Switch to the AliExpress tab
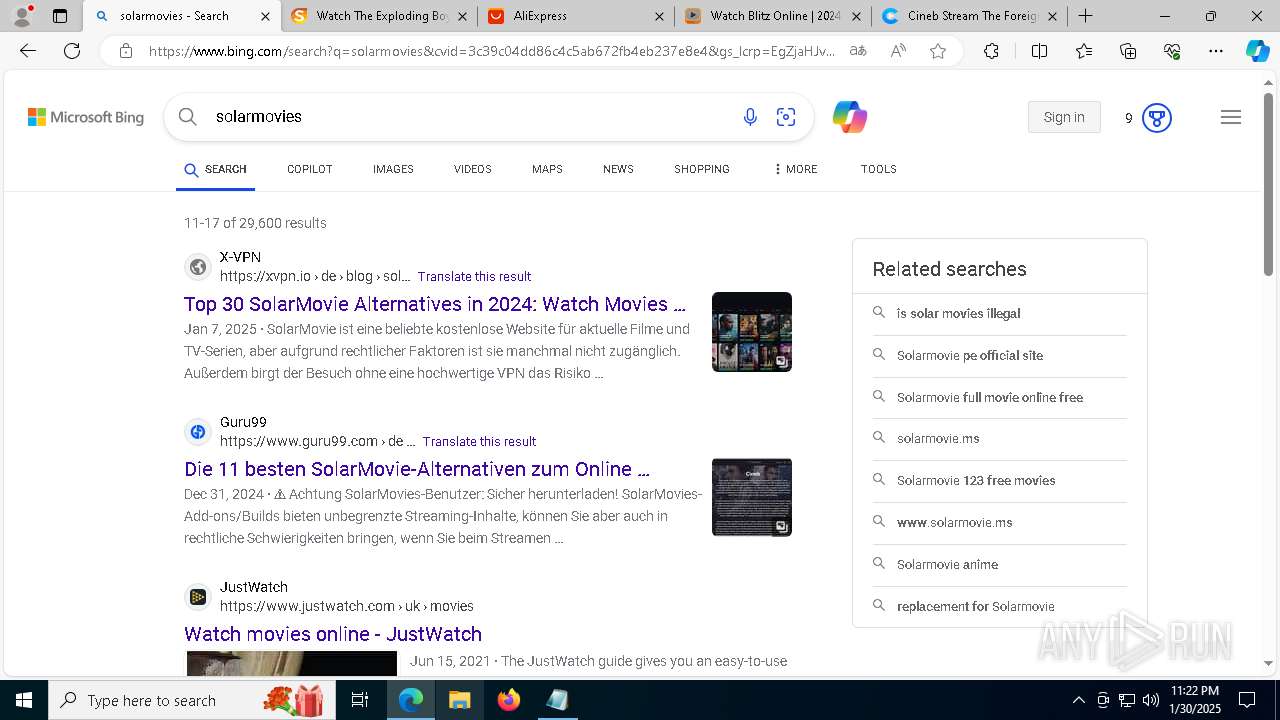 tap(577, 16)
